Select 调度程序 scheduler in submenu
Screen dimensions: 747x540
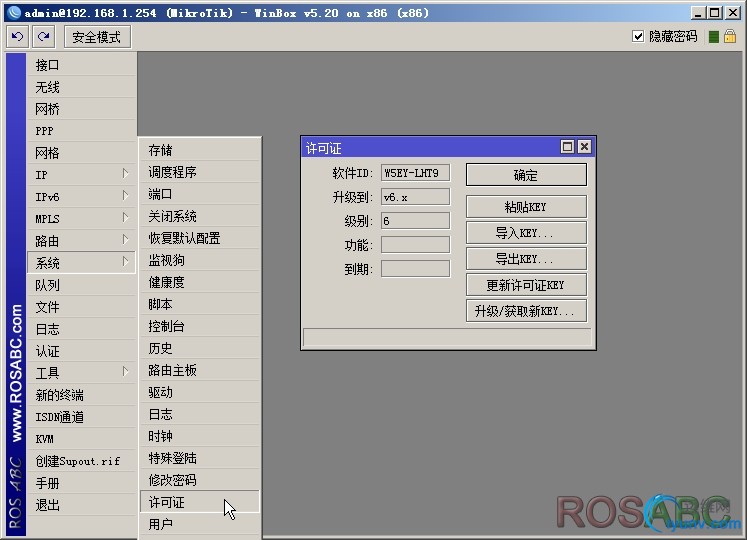pos(200,172)
